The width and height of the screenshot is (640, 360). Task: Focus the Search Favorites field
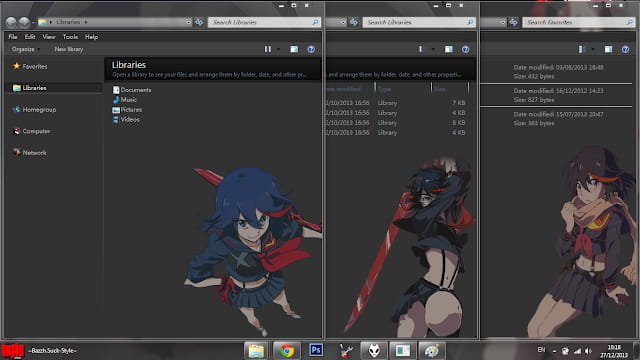click(579, 22)
